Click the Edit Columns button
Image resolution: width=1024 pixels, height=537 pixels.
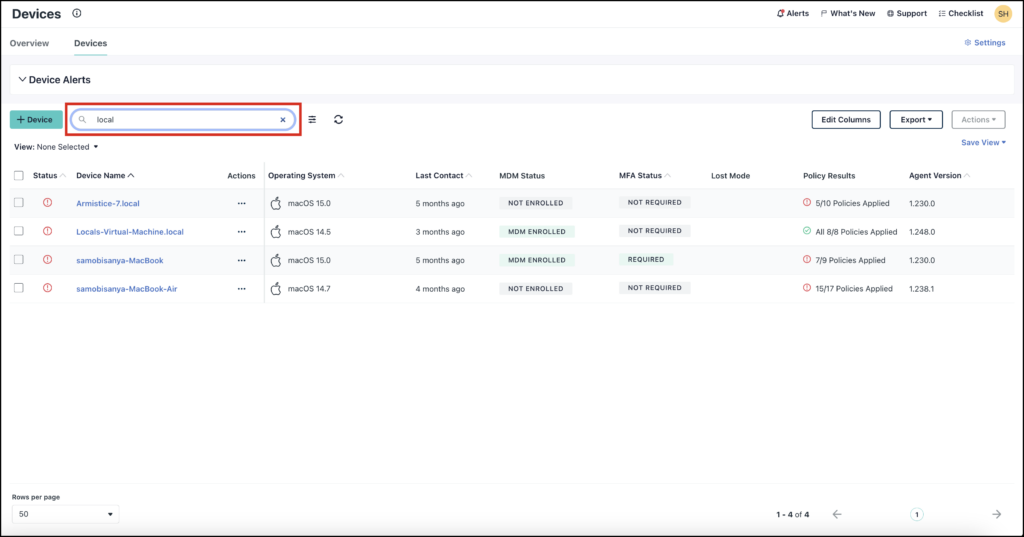[845, 120]
